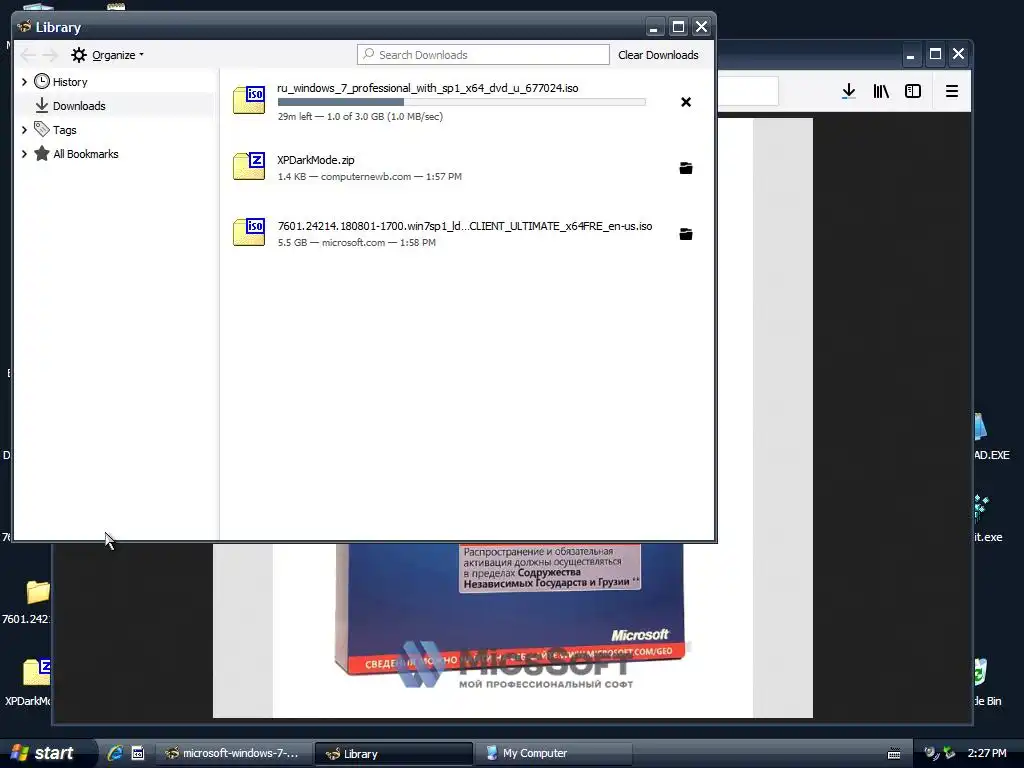Screen dimensions: 1024x768
Task: Click the on-screen keyboard tray icon
Action: click(894, 753)
